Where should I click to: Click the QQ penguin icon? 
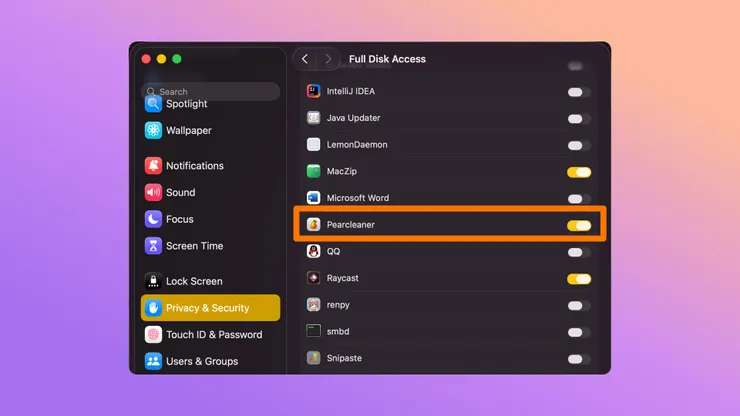pos(313,251)
